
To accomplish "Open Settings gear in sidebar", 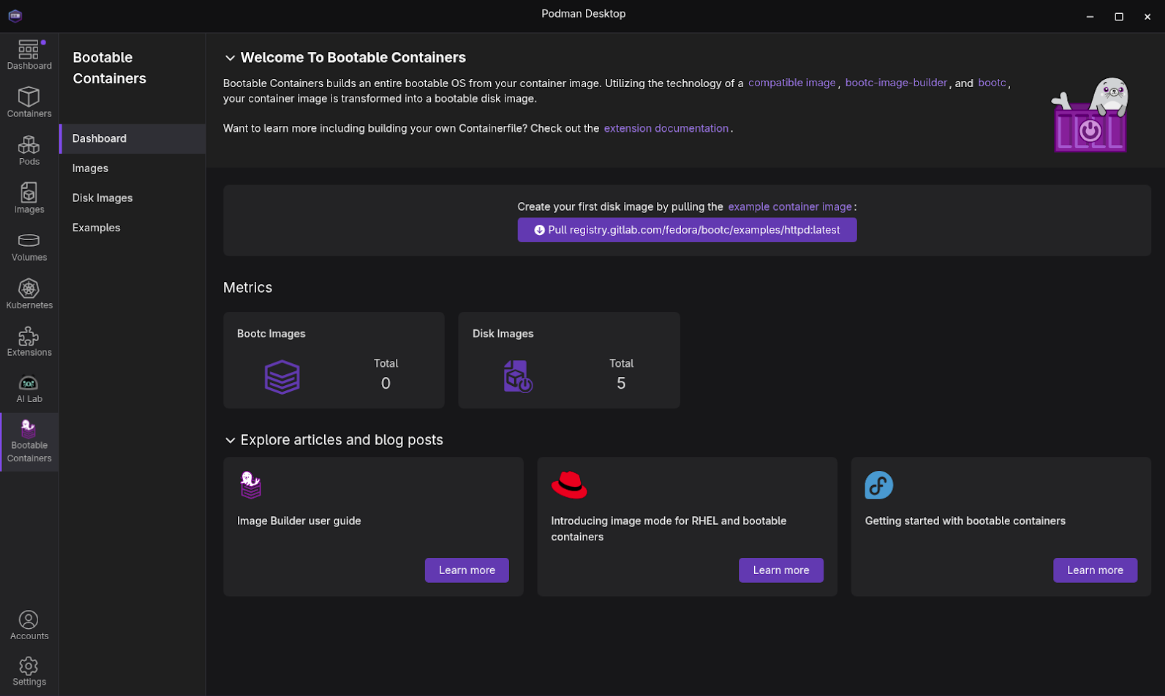I will pos(29,671).
